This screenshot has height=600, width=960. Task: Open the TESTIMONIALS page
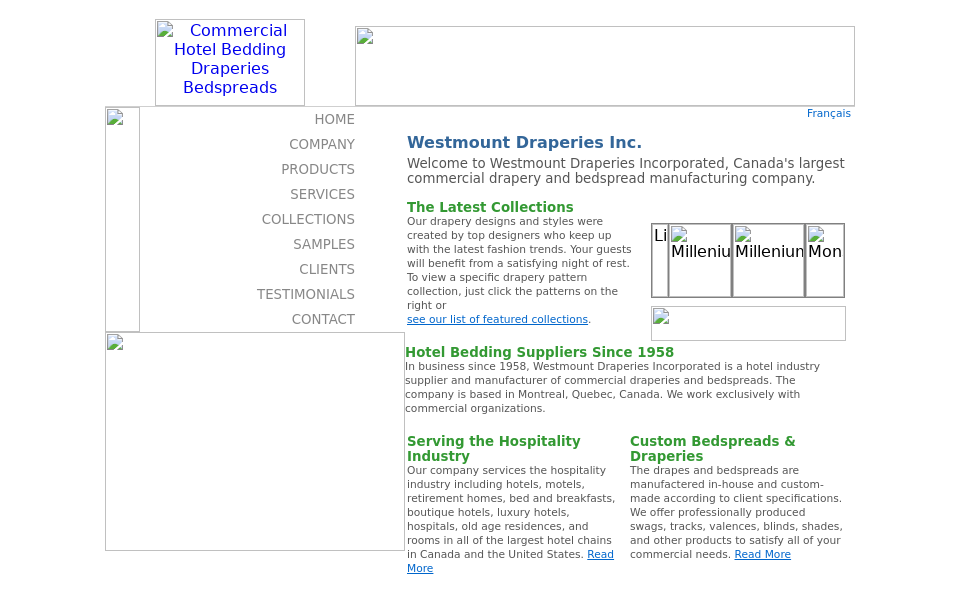[305, 294]
